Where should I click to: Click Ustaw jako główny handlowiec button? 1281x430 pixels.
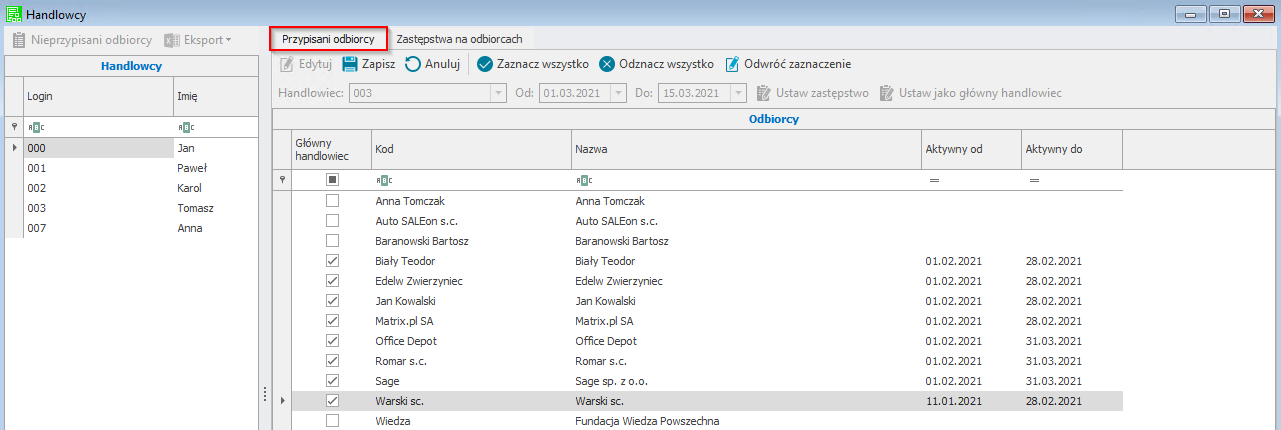click(x=970, y=93)
